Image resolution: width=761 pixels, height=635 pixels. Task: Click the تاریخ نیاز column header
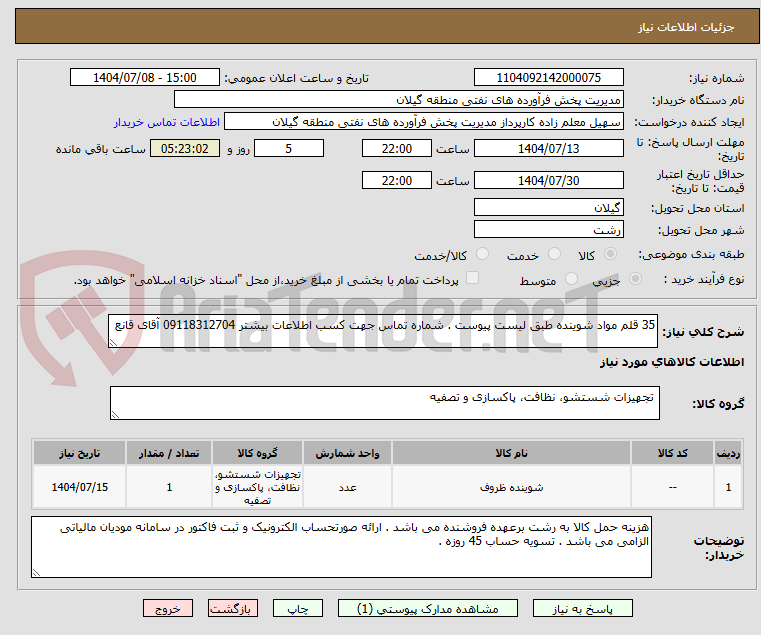click(x=80, y=453)
